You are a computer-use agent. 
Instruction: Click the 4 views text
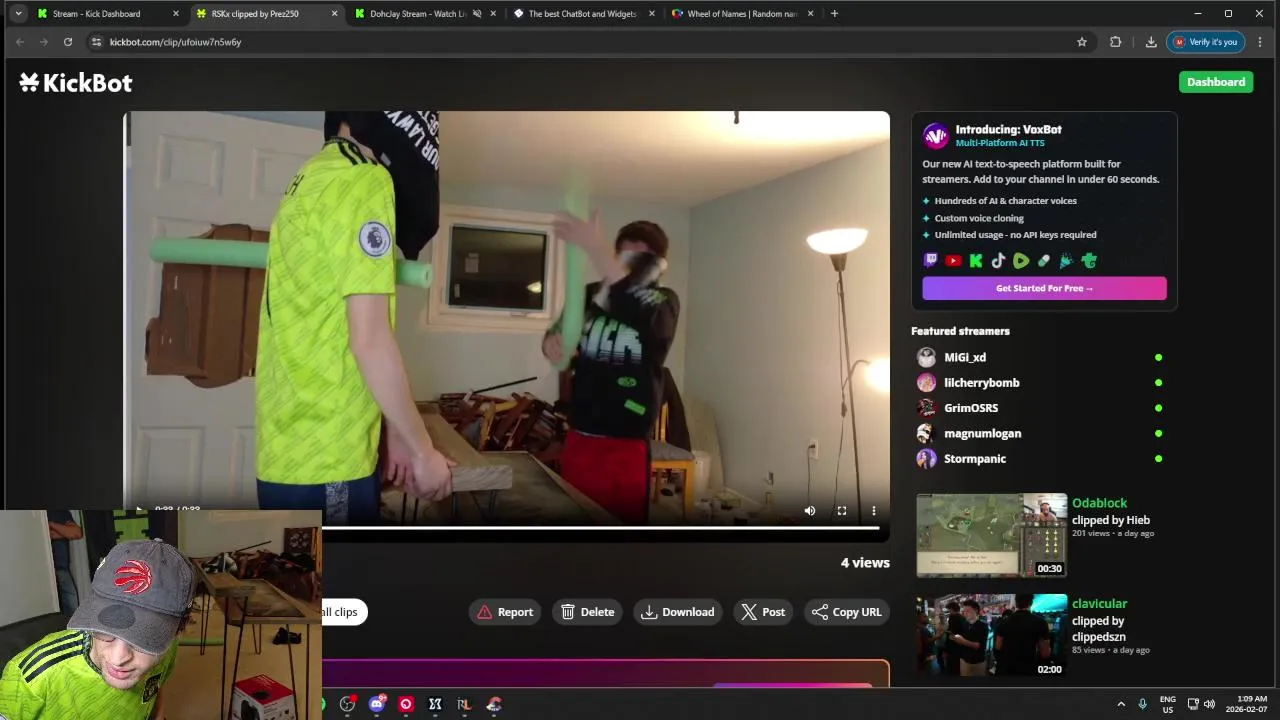(x=865, y=563)
